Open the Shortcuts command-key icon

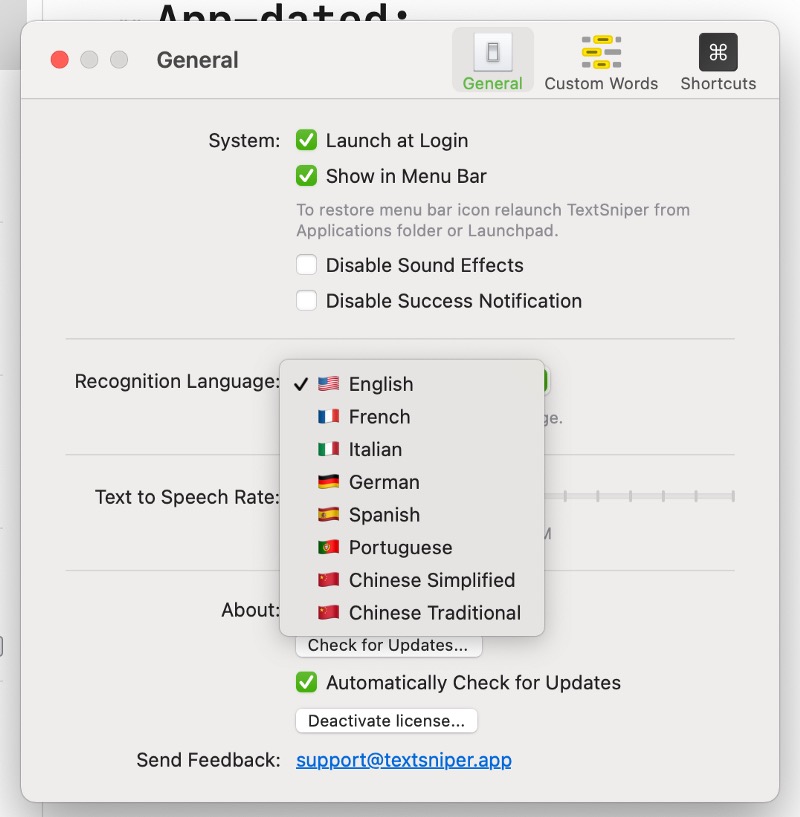pos(718,52)
